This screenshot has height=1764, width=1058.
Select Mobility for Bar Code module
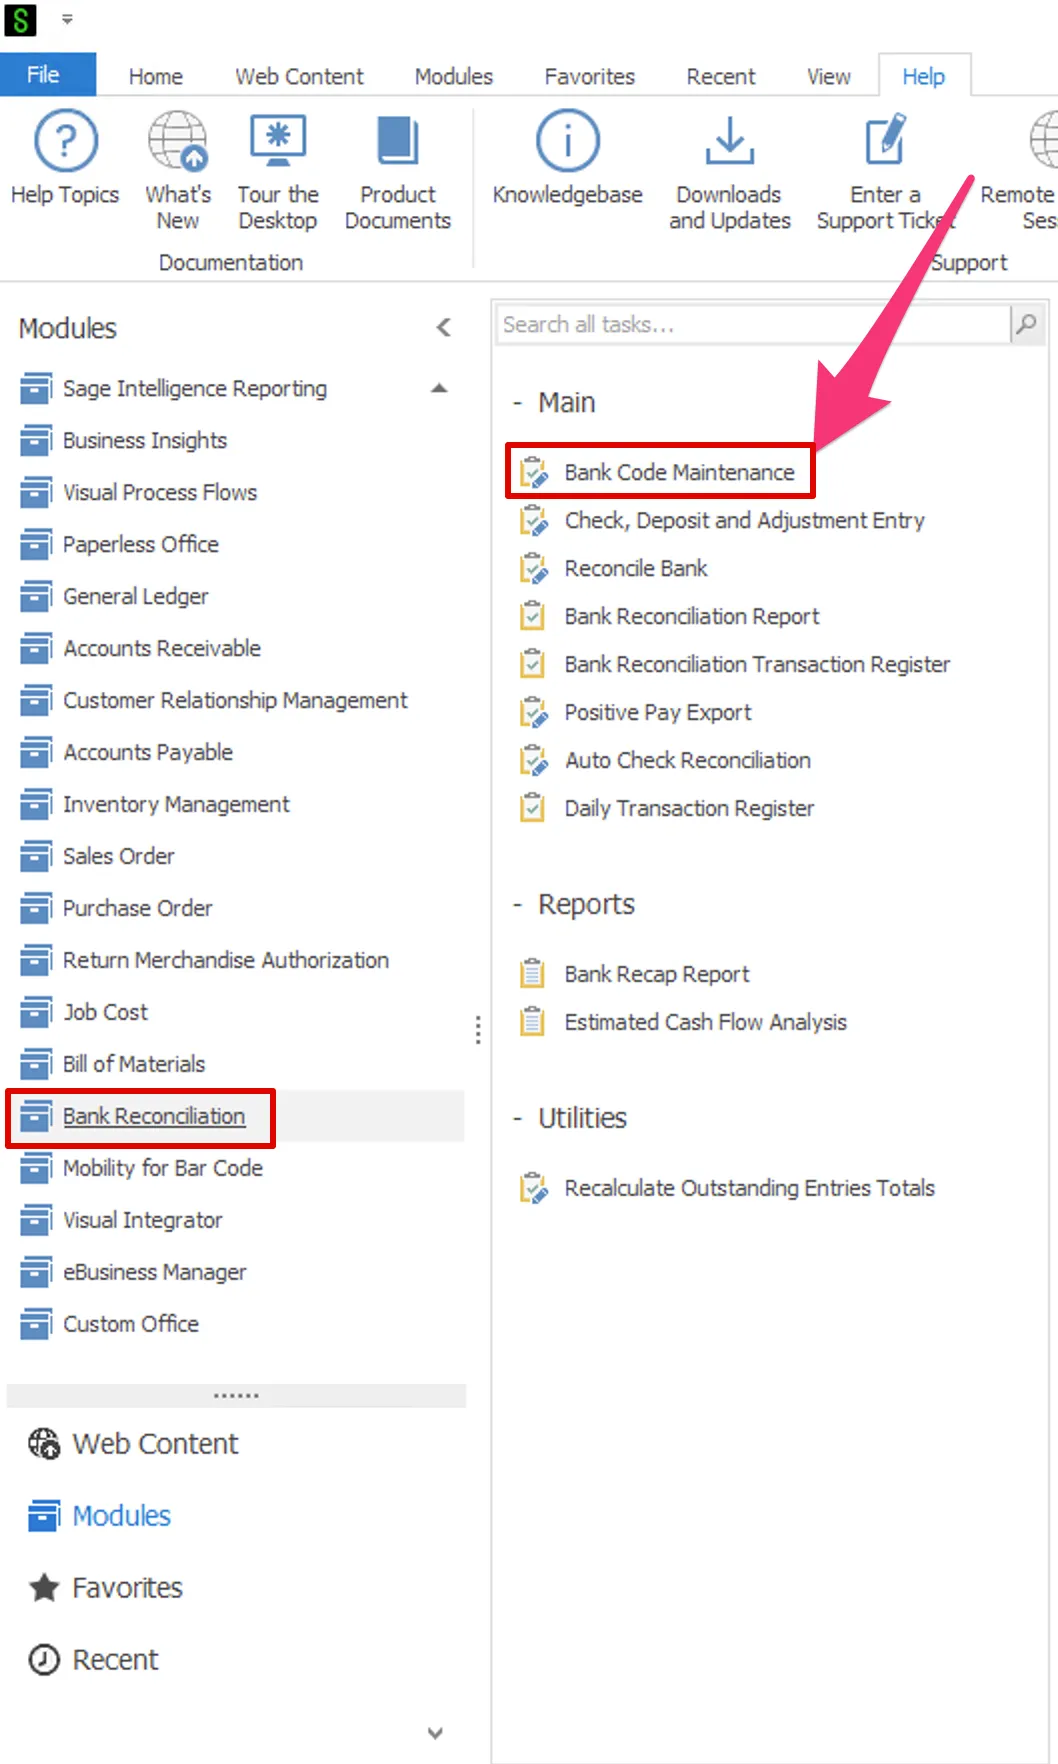[163, 1168]
